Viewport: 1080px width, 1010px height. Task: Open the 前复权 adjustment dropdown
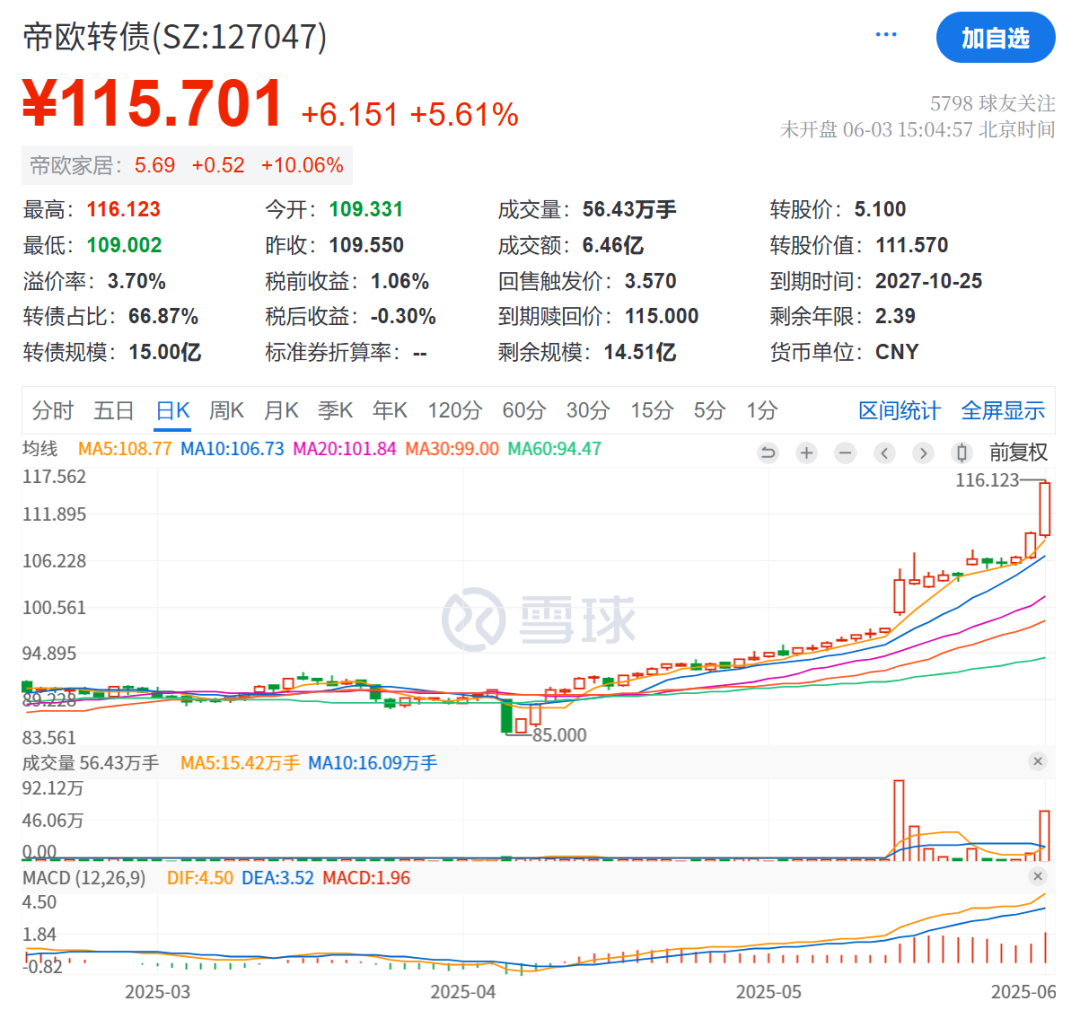pos(1018,453)
